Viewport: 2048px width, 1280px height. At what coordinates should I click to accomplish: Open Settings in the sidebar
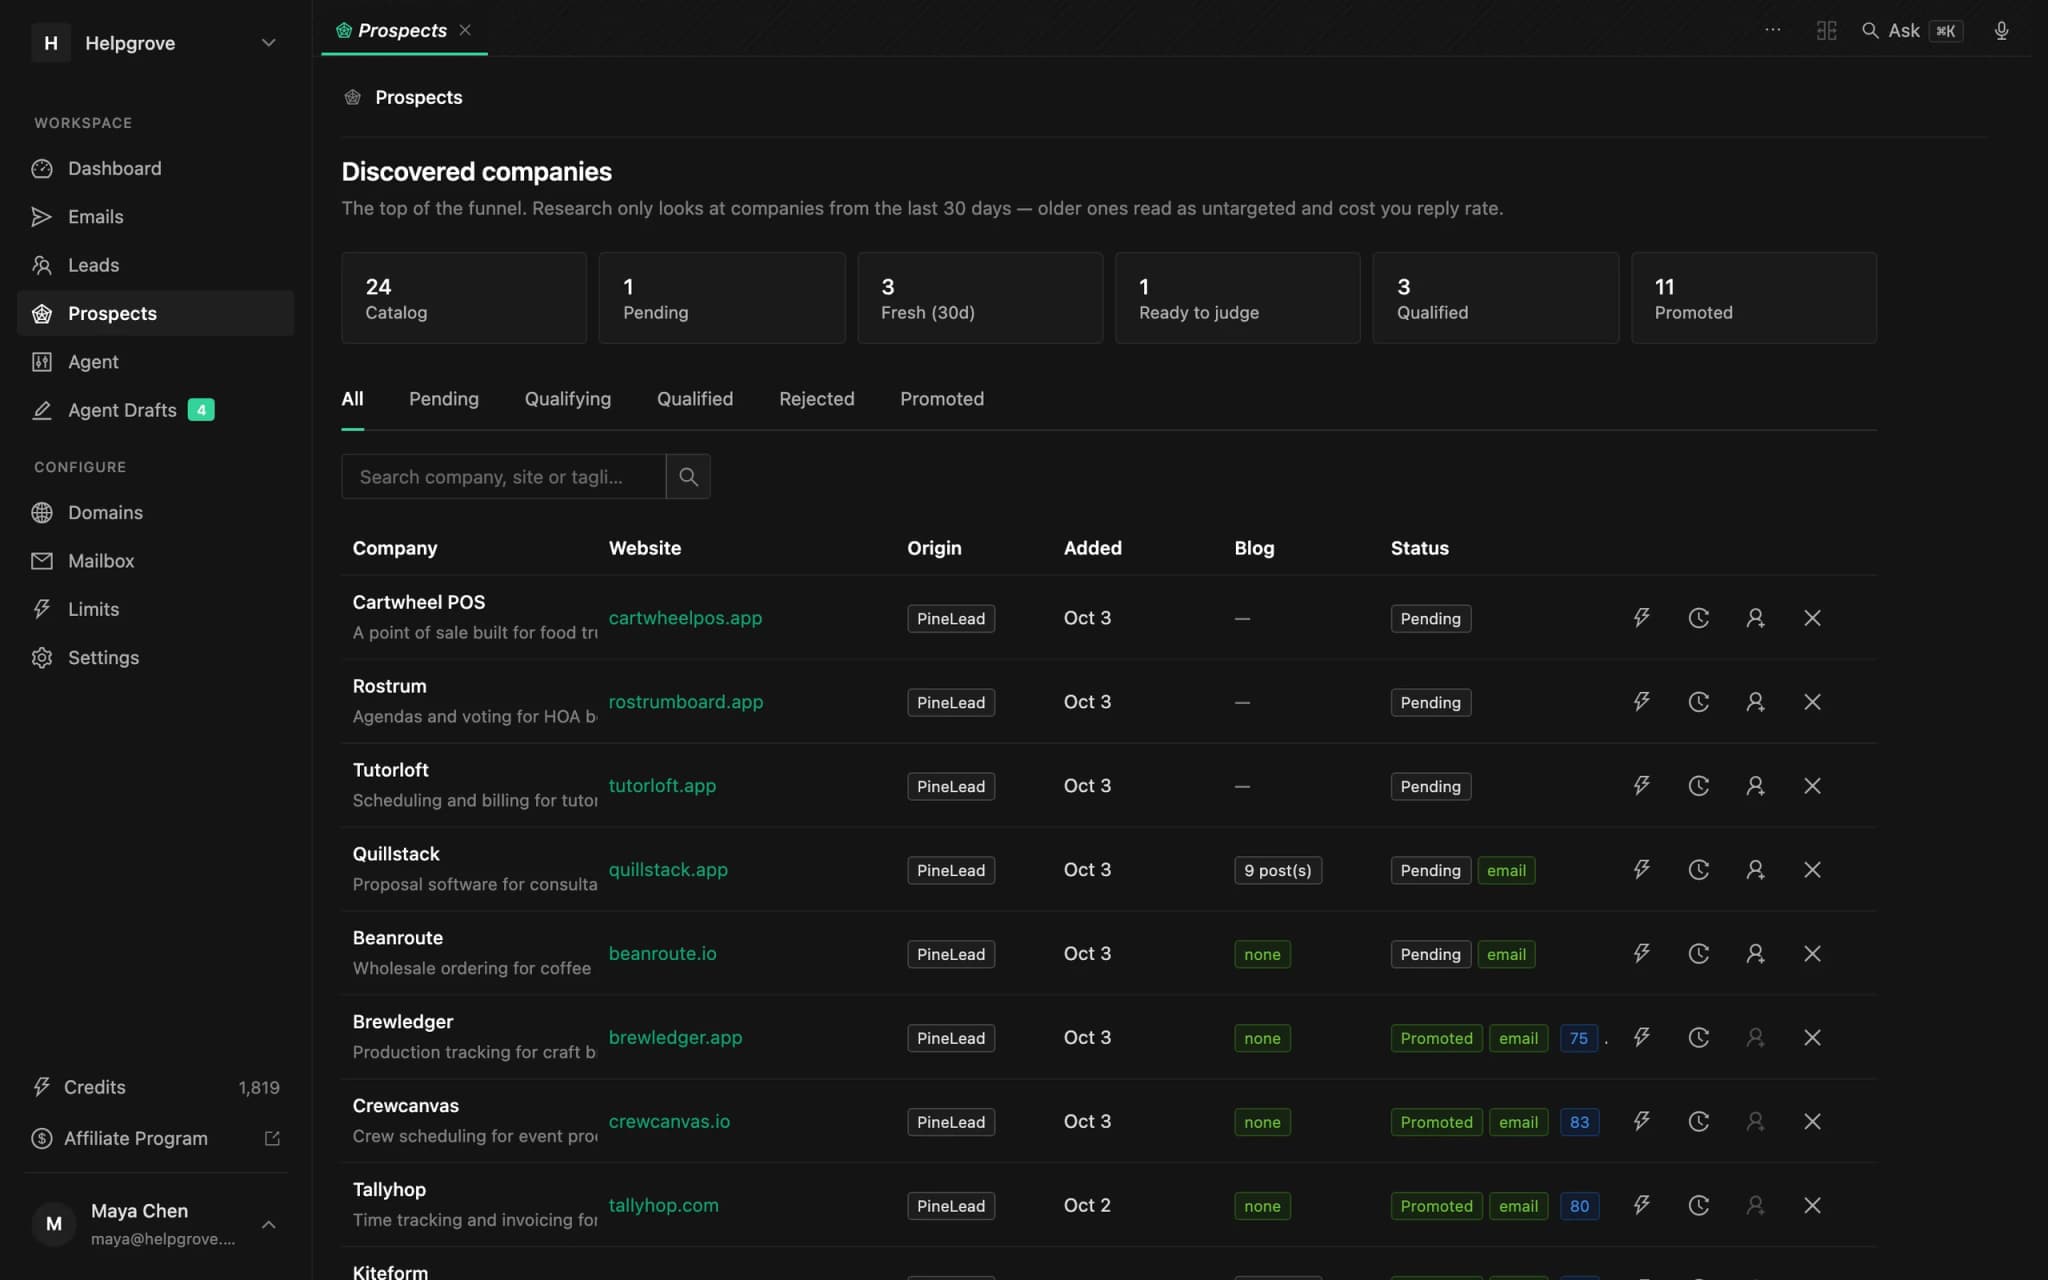(x=156, y=658)
